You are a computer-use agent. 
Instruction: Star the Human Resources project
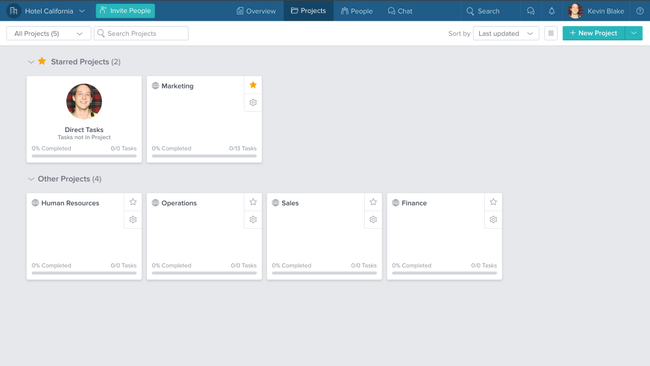coord(133,202)
